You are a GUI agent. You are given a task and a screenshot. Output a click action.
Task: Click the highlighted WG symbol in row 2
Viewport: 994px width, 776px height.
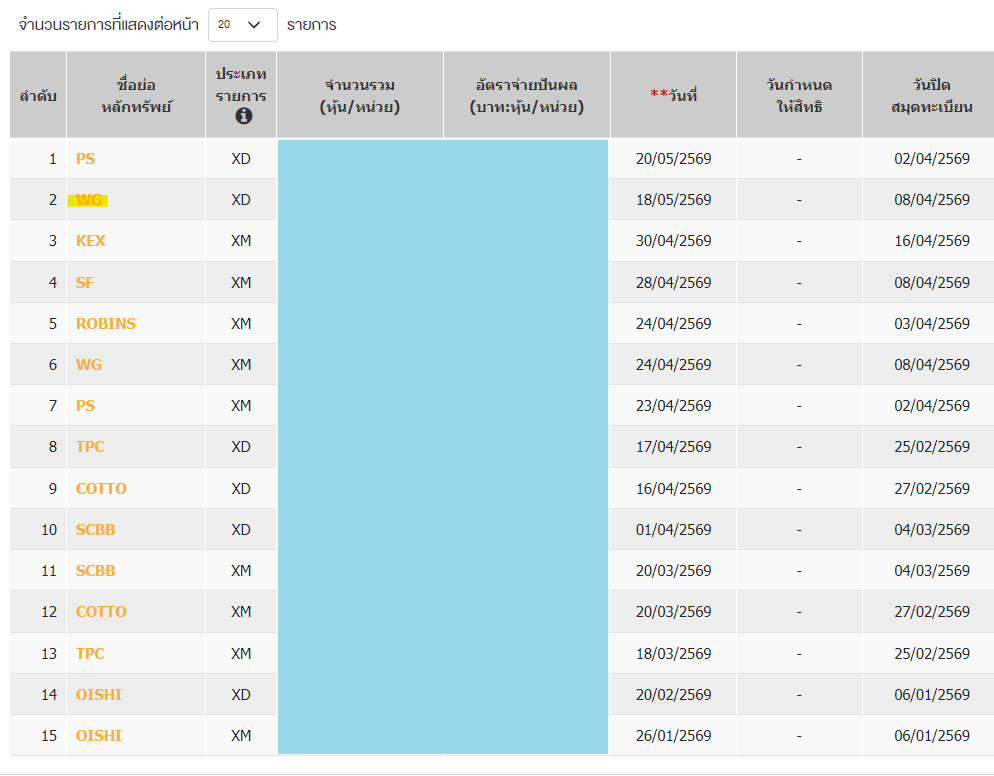[x=89, y=200]
